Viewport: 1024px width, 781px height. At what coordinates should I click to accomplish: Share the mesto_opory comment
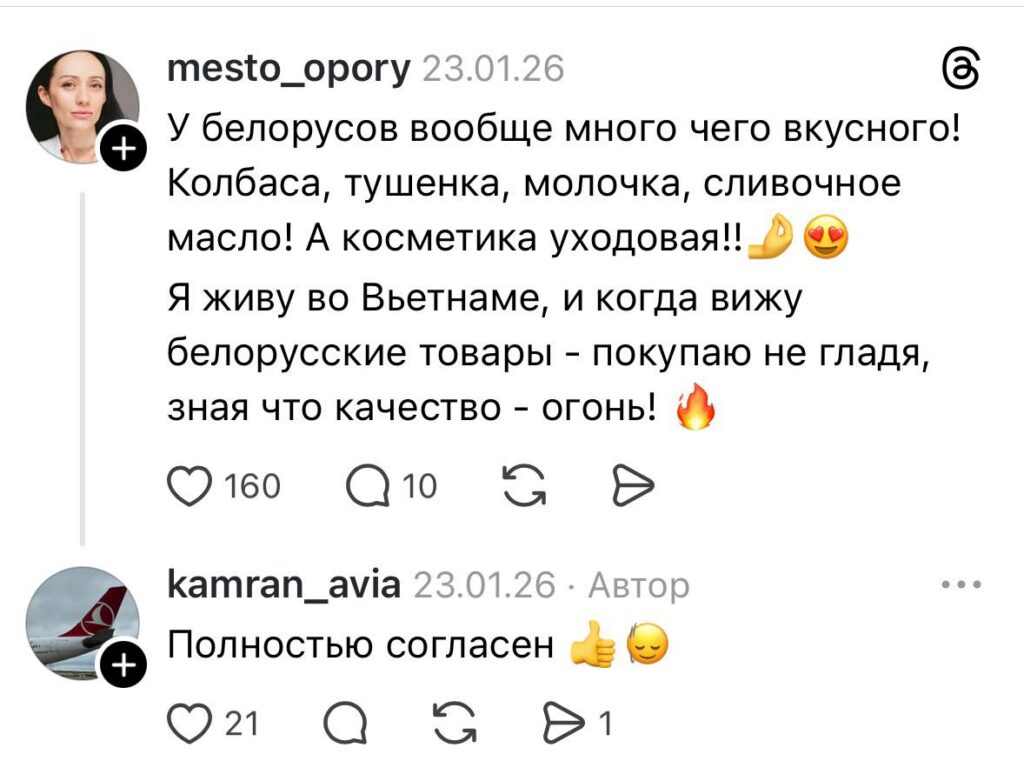coord(631,486)
